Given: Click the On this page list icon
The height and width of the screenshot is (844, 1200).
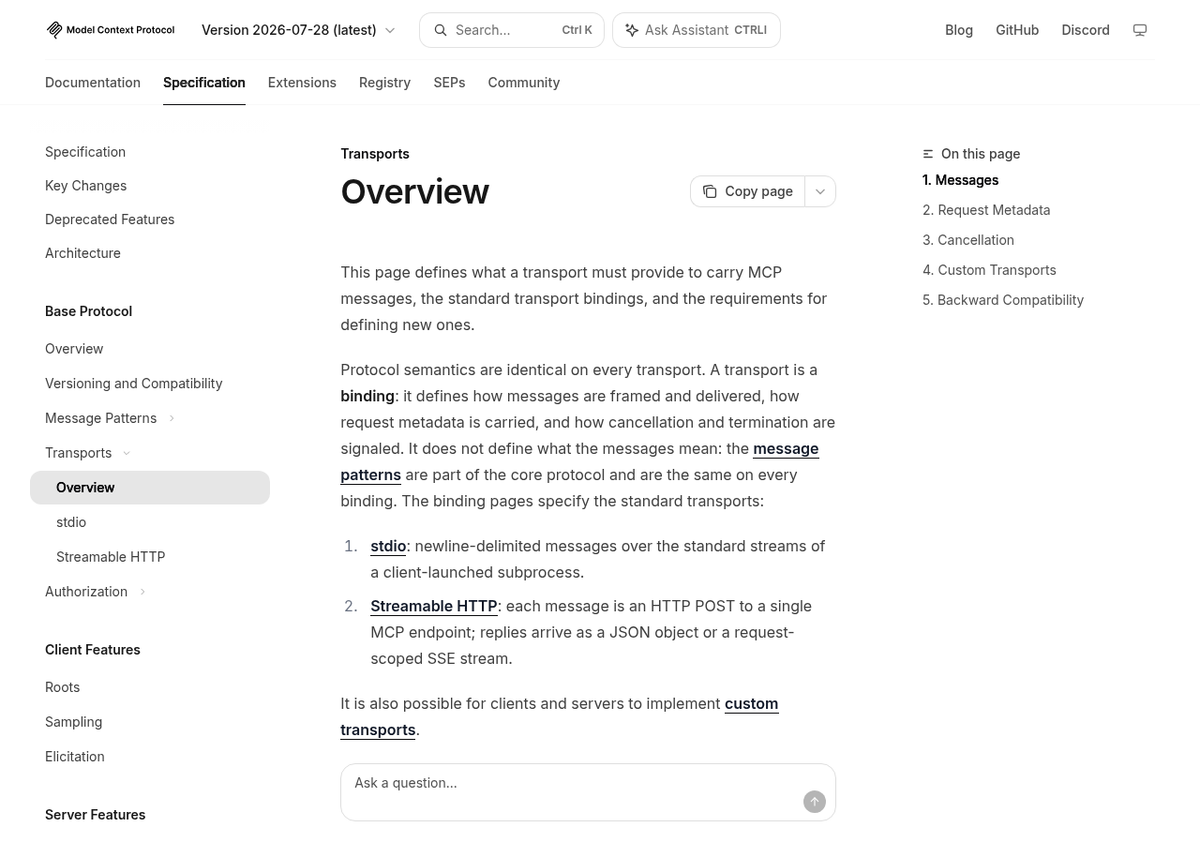Looking at the screenshot, I should (928, 154).
